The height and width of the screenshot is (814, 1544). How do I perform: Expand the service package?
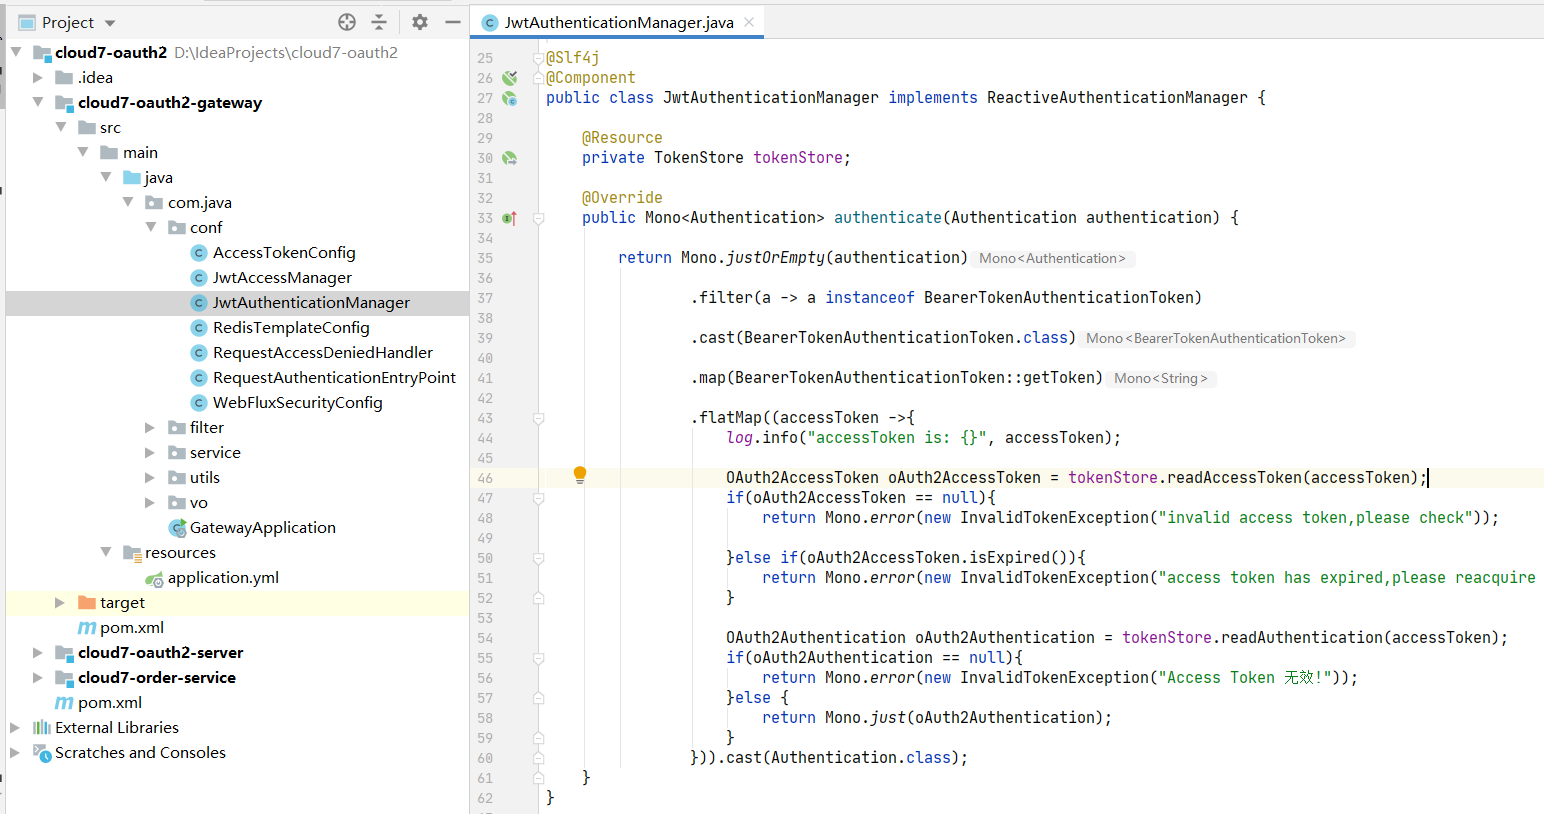(x=151, y=452)
